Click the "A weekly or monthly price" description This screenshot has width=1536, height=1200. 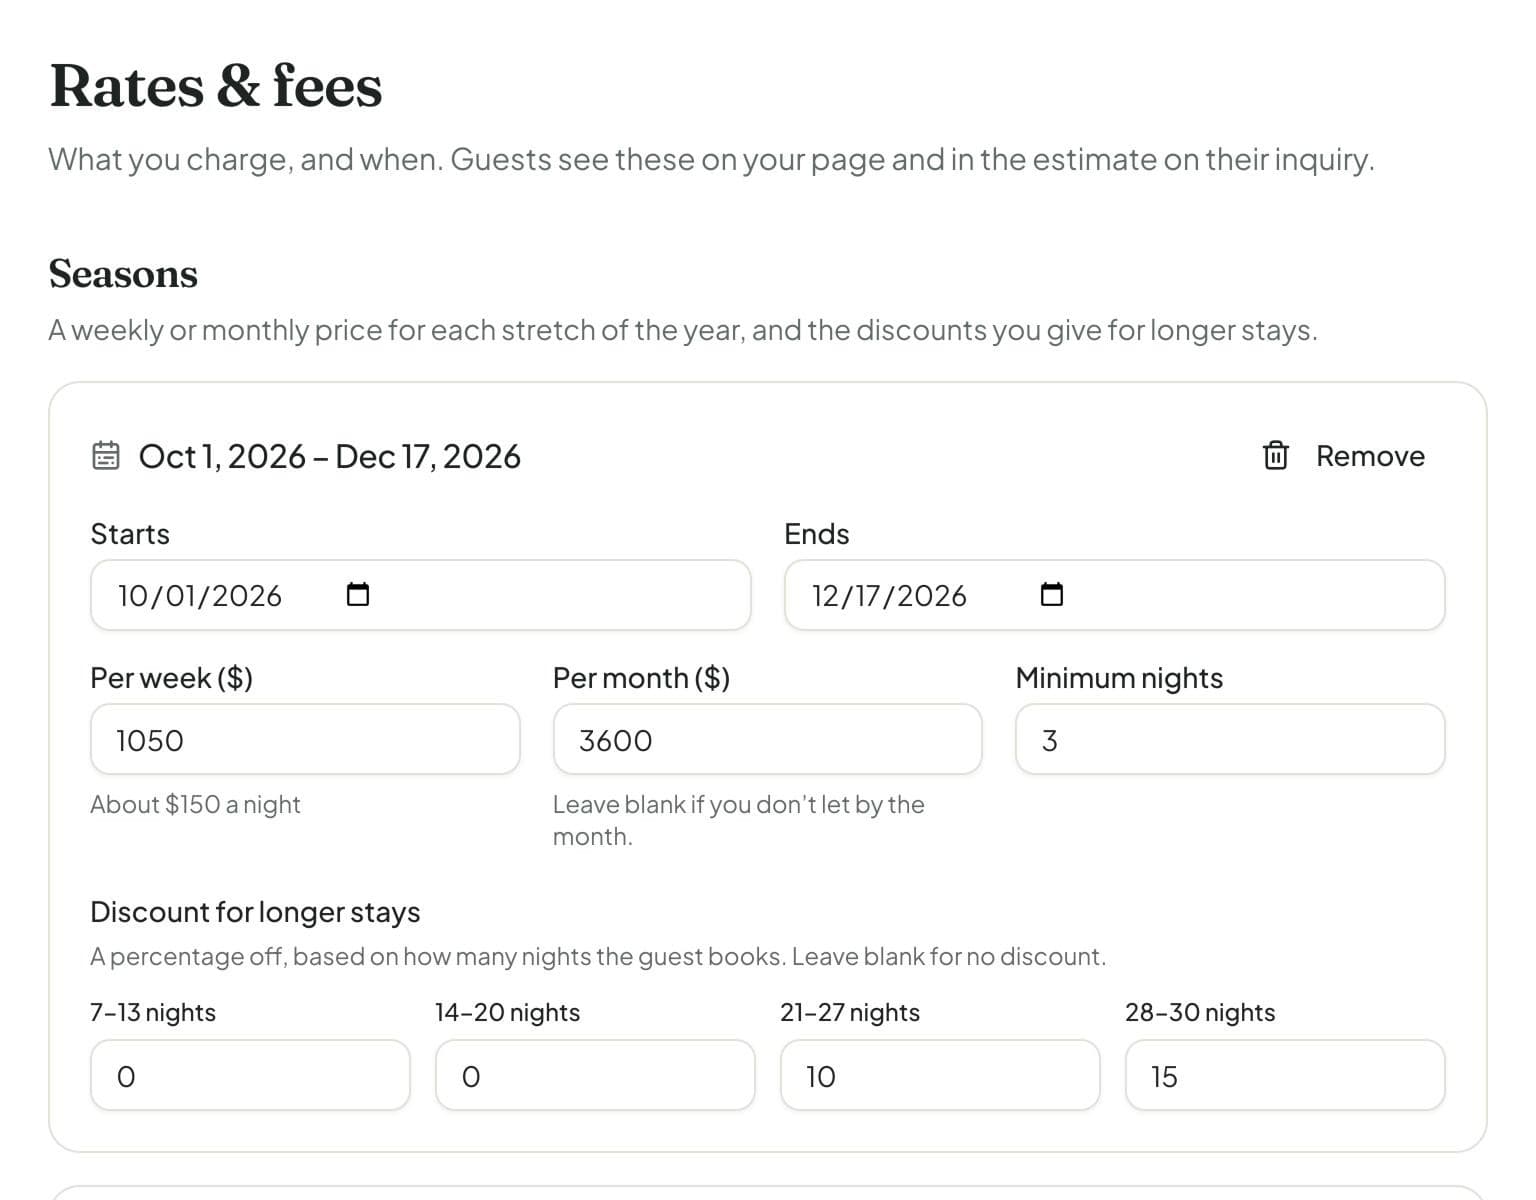[x=683, y=330]
